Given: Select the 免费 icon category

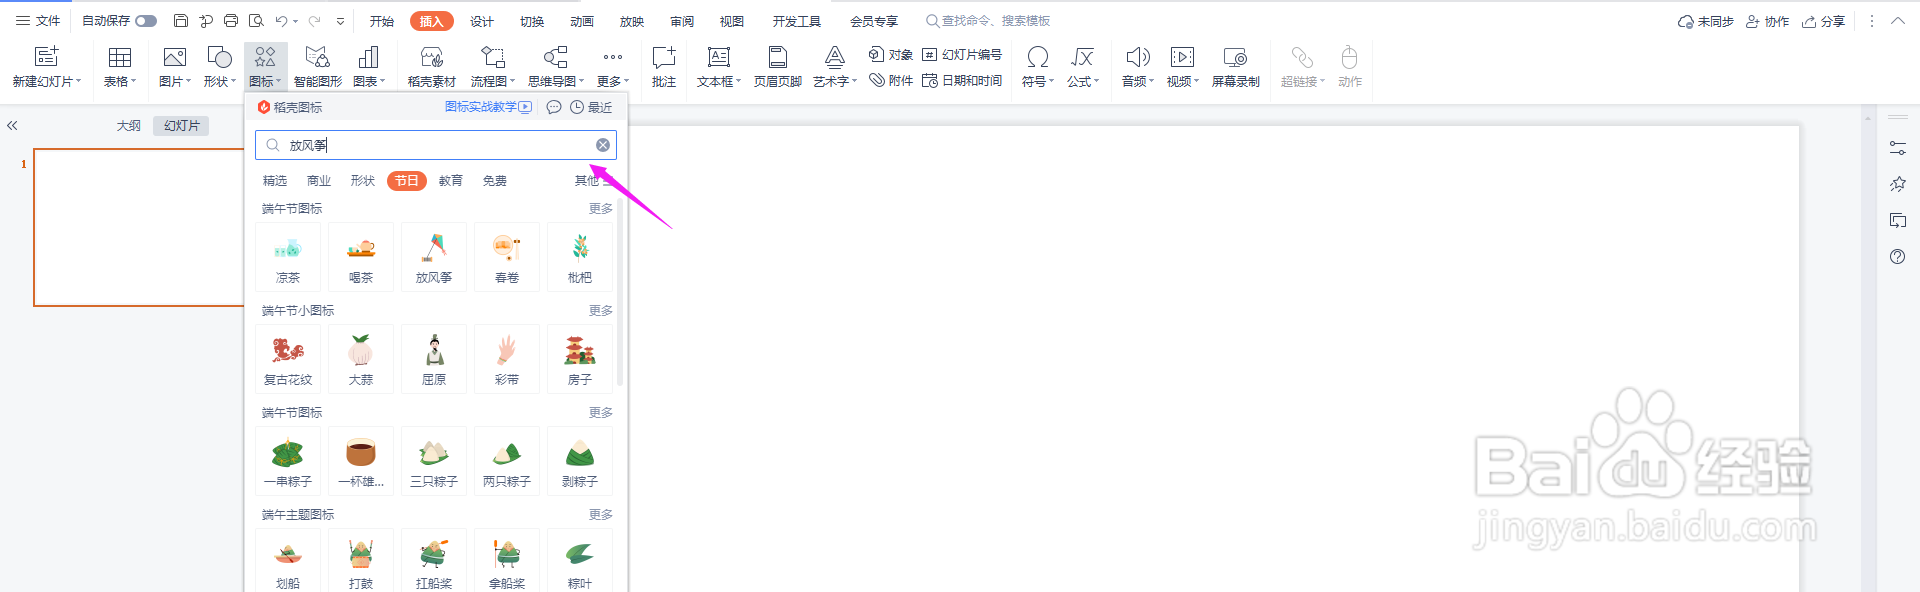Looking at the screenshot, I should tap(495, 181).
